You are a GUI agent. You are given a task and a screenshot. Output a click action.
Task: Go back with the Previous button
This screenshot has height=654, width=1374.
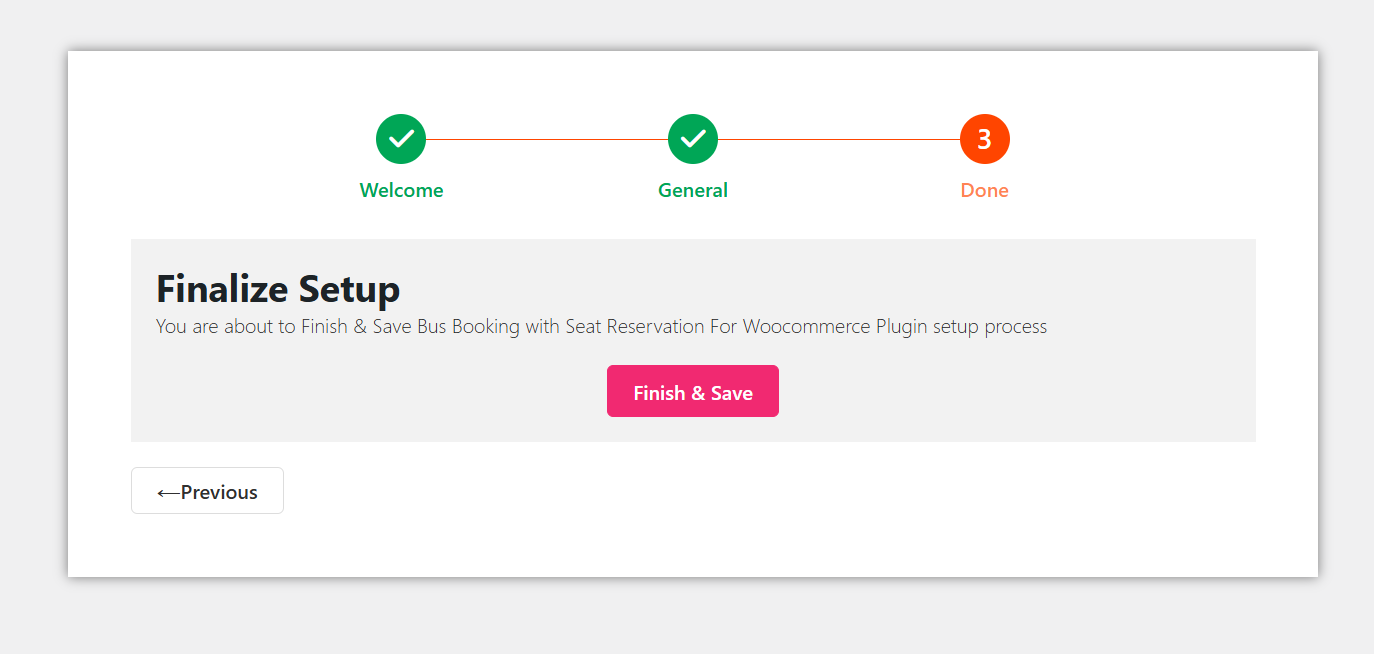tap(208, 491)
